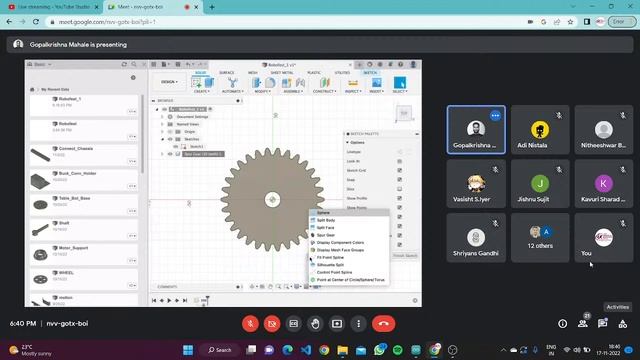Viewport: 640px width, 360px height.
Task: Open the WHEEL file in data panel
Action: tap(83, 279)
